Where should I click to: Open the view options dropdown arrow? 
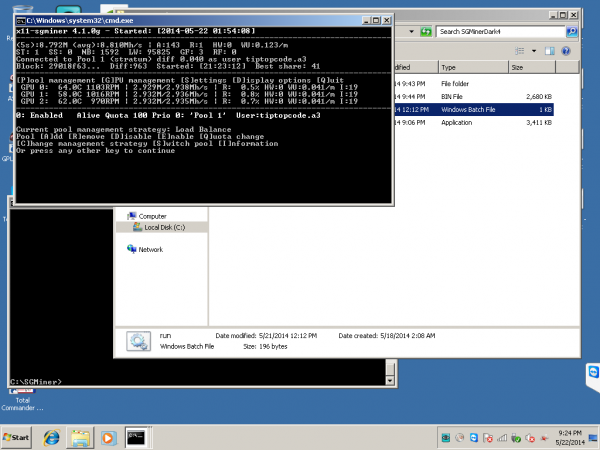click(x=534, y=51)
